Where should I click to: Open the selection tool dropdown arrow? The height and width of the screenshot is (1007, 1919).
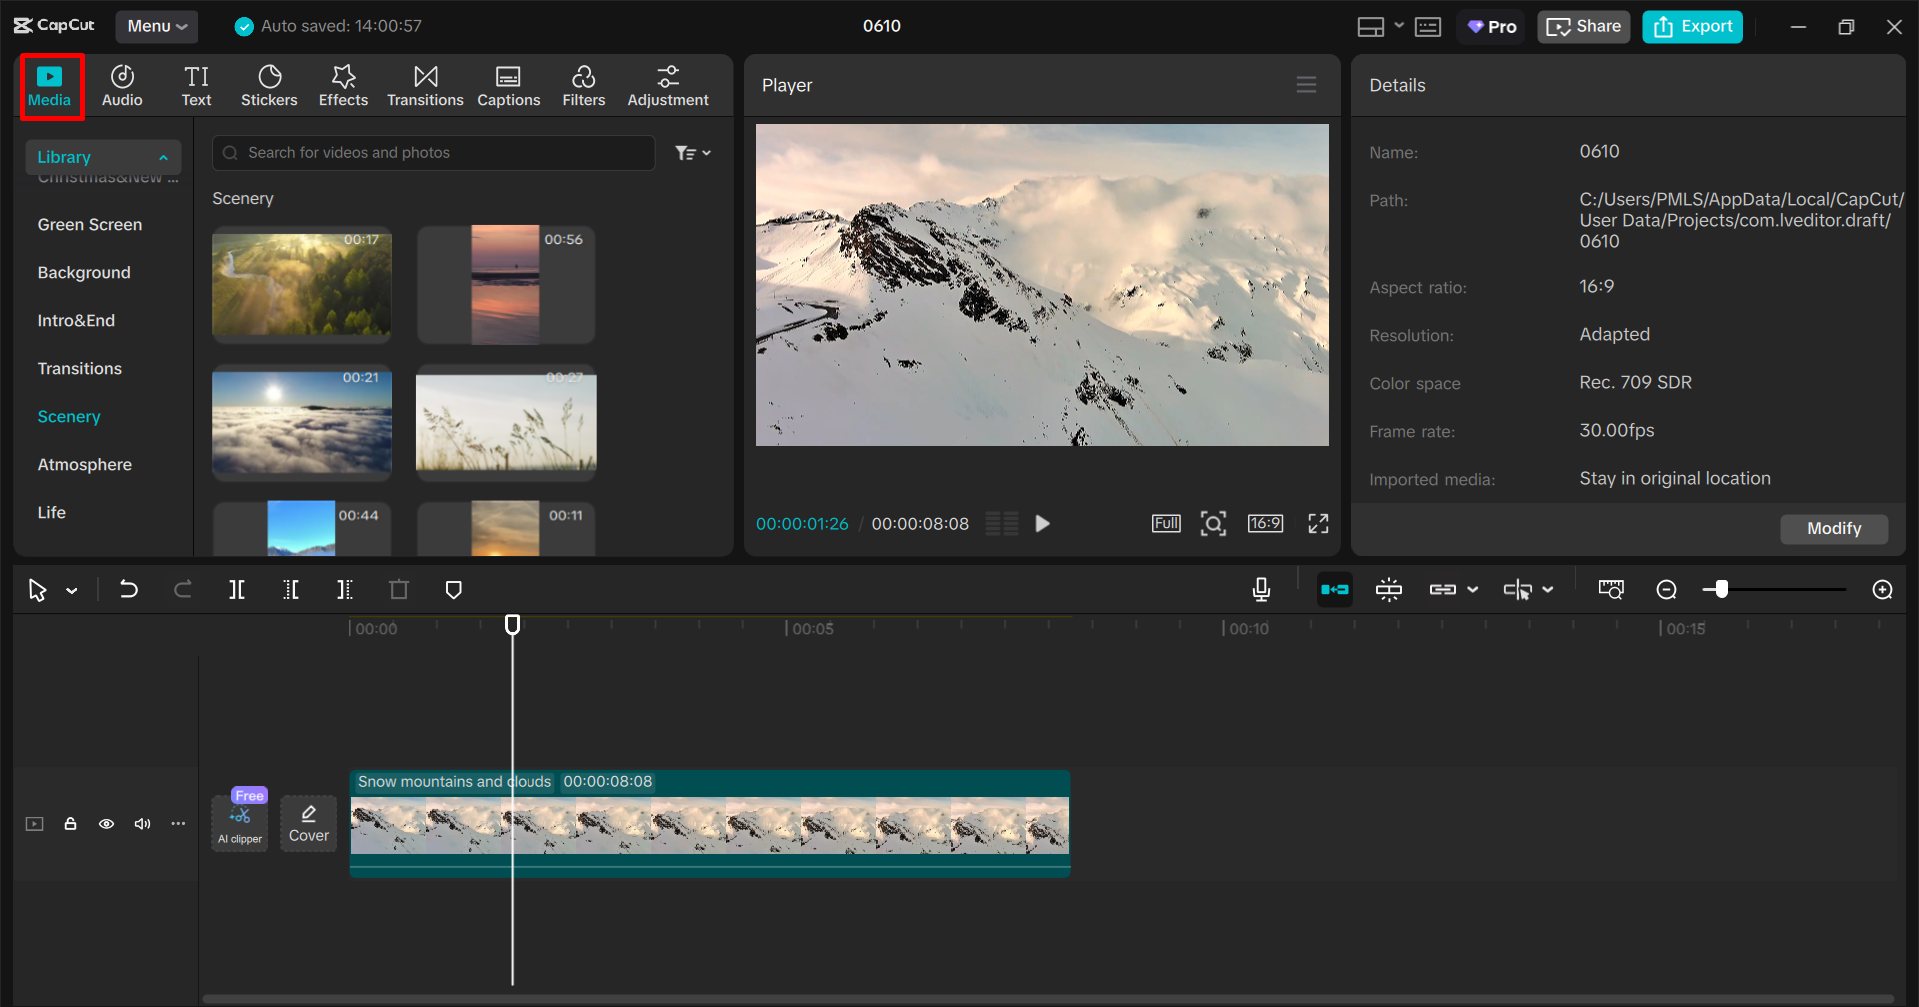[x=70, y=589]
